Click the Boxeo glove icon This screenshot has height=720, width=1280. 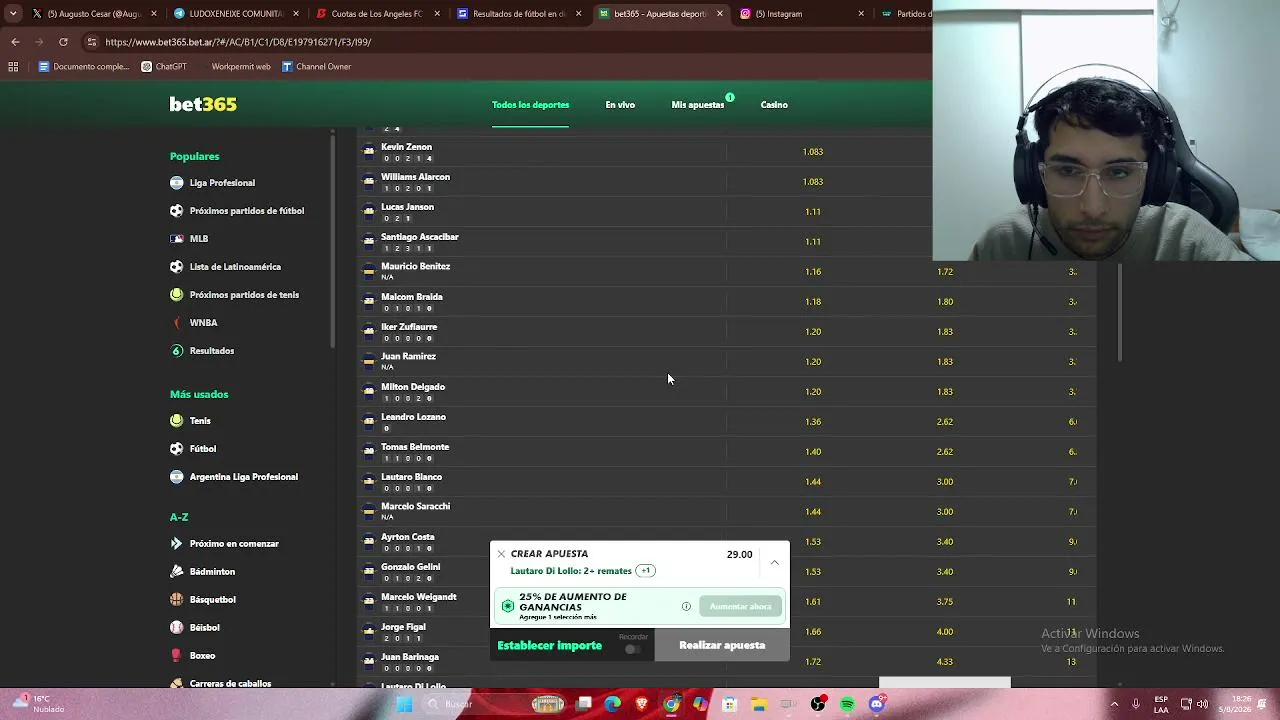point(177,656)
